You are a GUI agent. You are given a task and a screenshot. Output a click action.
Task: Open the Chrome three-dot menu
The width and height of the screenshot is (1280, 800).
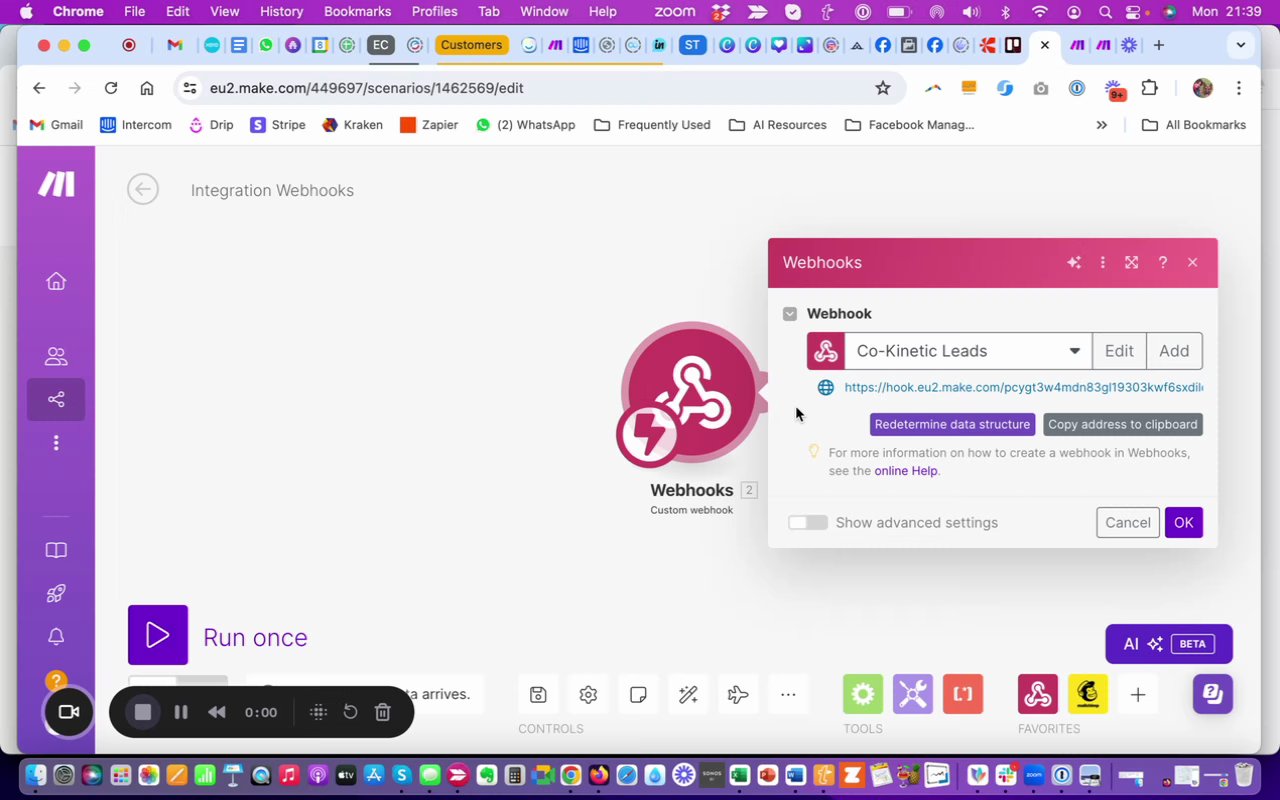1239,88
